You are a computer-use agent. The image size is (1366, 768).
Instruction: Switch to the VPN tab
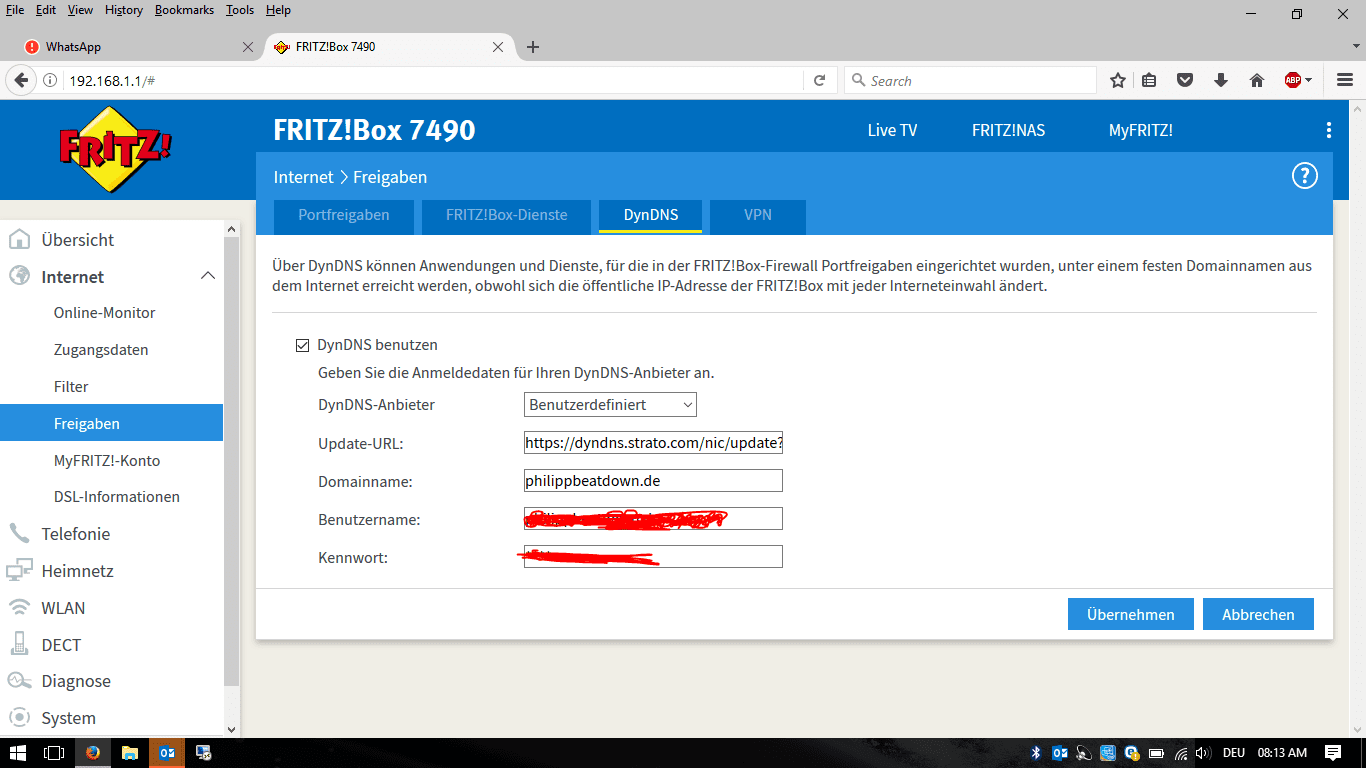(x=758, y=215)
